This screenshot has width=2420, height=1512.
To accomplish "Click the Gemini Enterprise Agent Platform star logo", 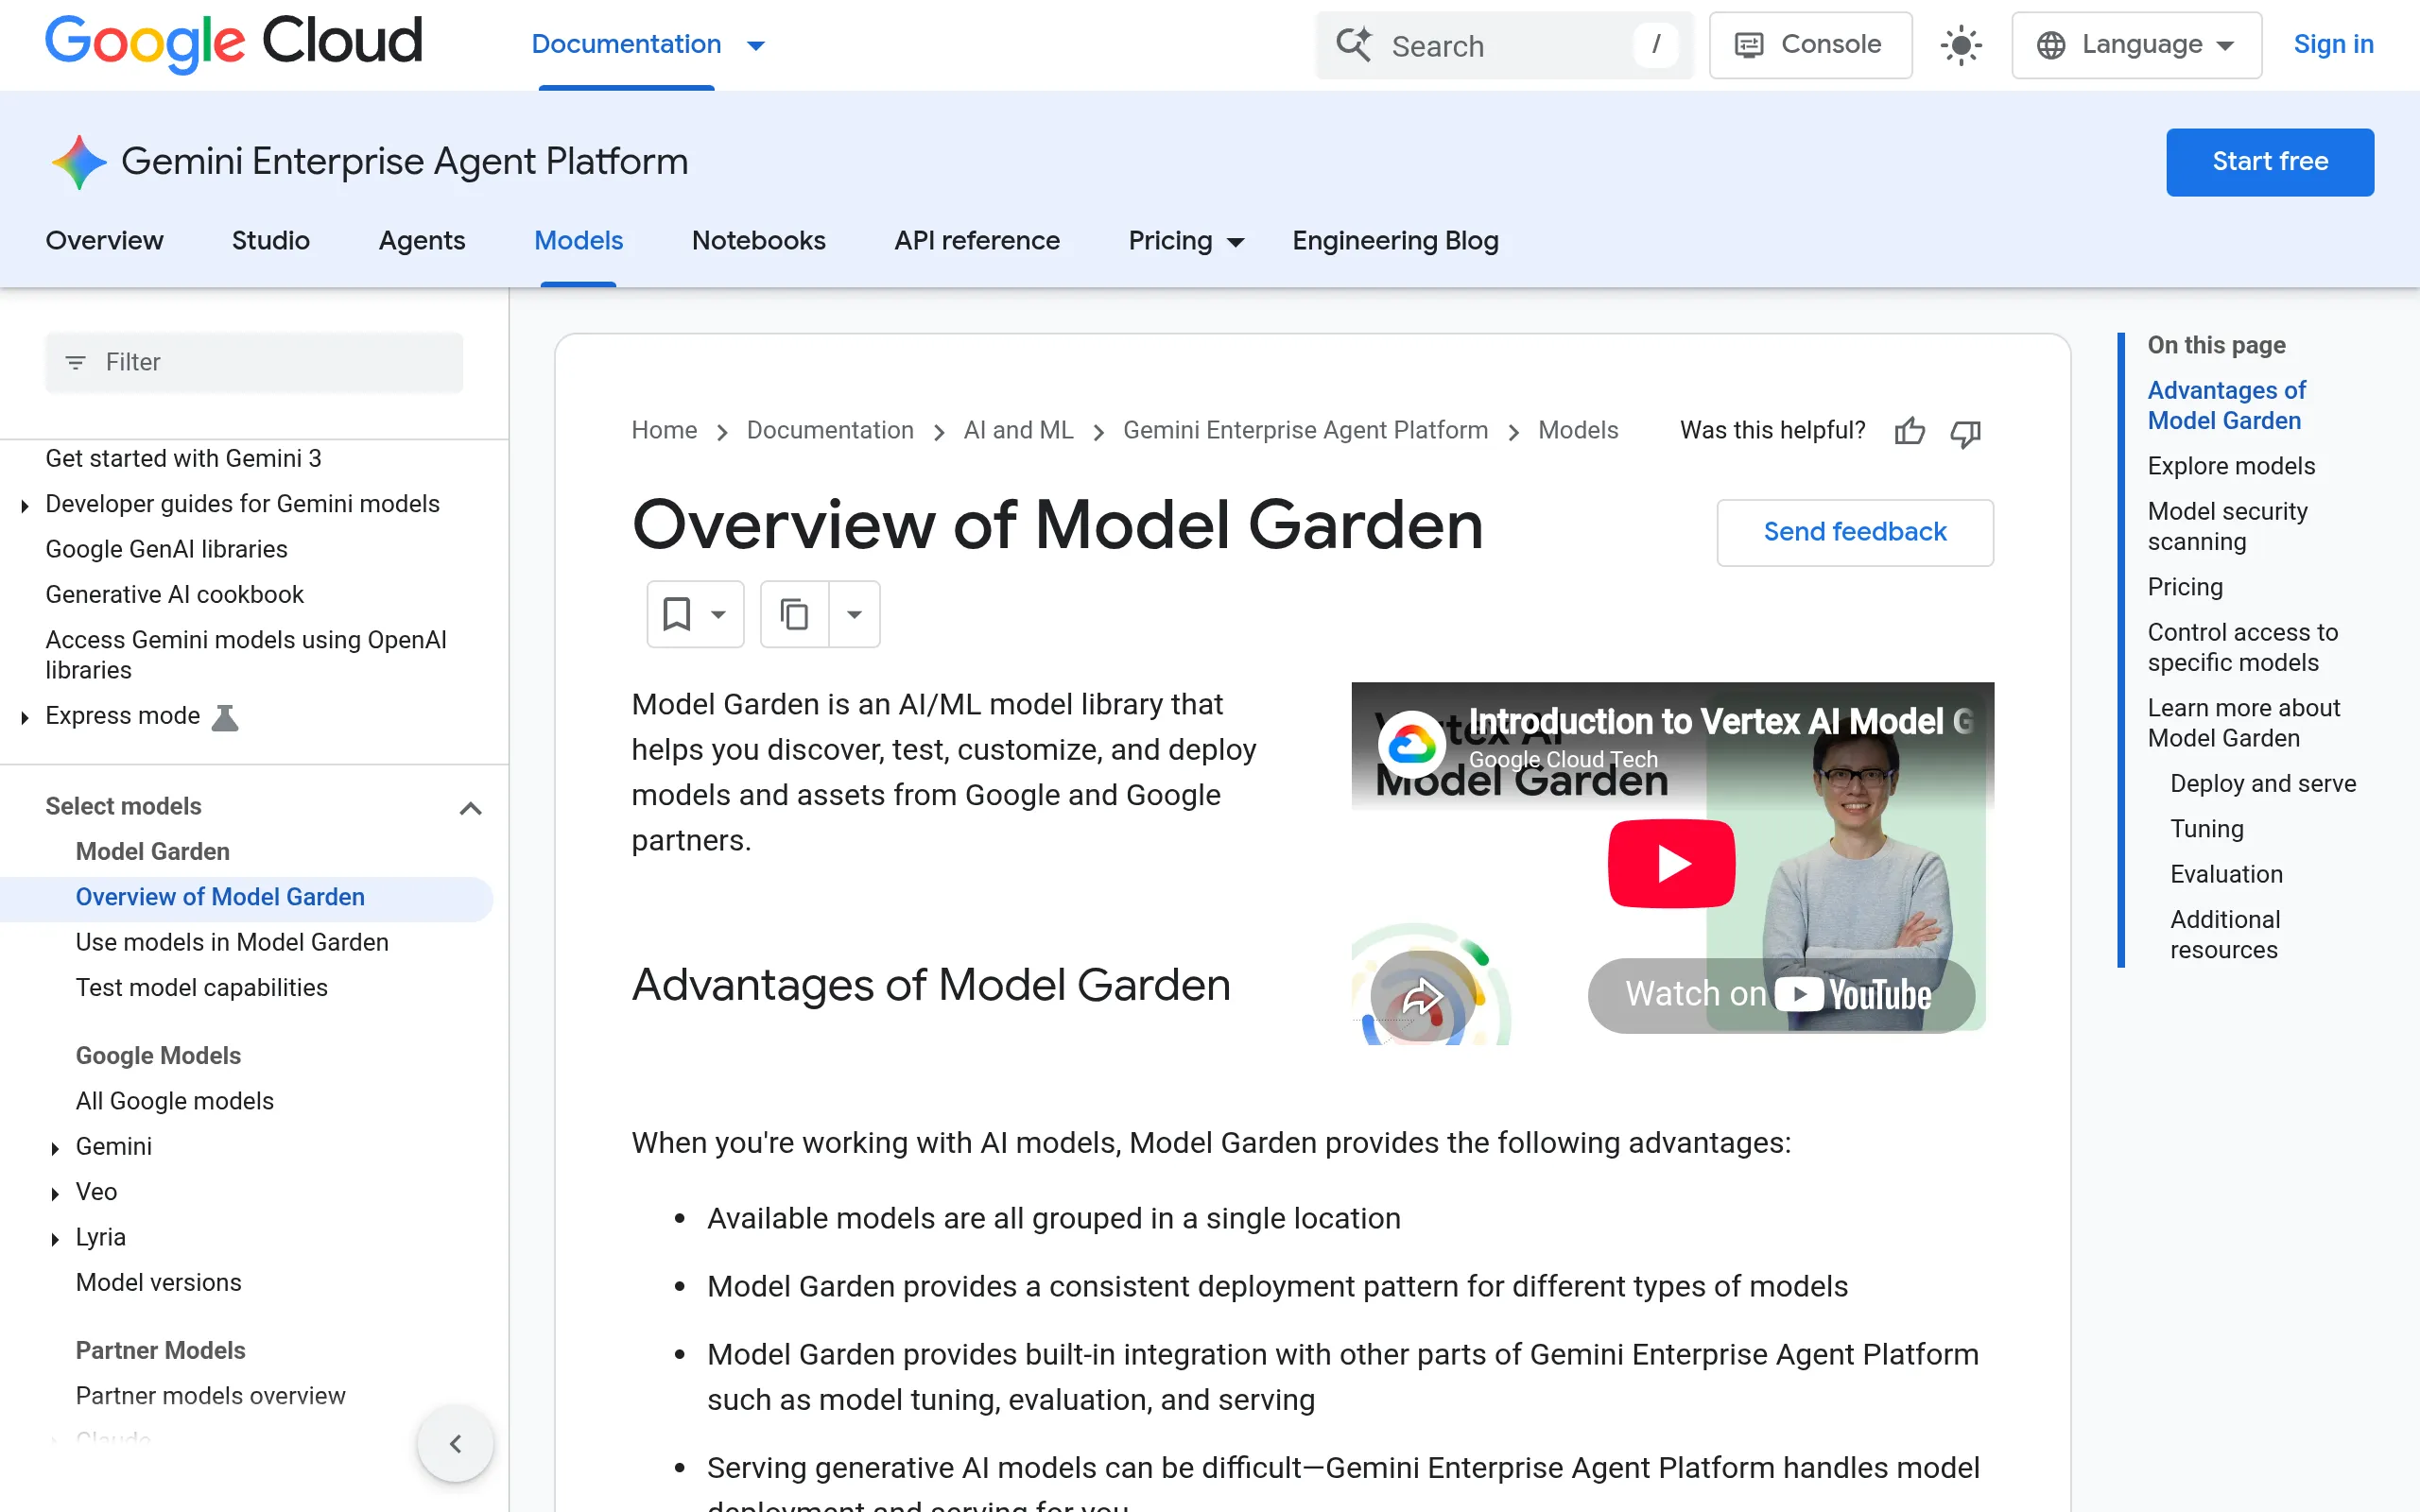I will tap(79, 162).
